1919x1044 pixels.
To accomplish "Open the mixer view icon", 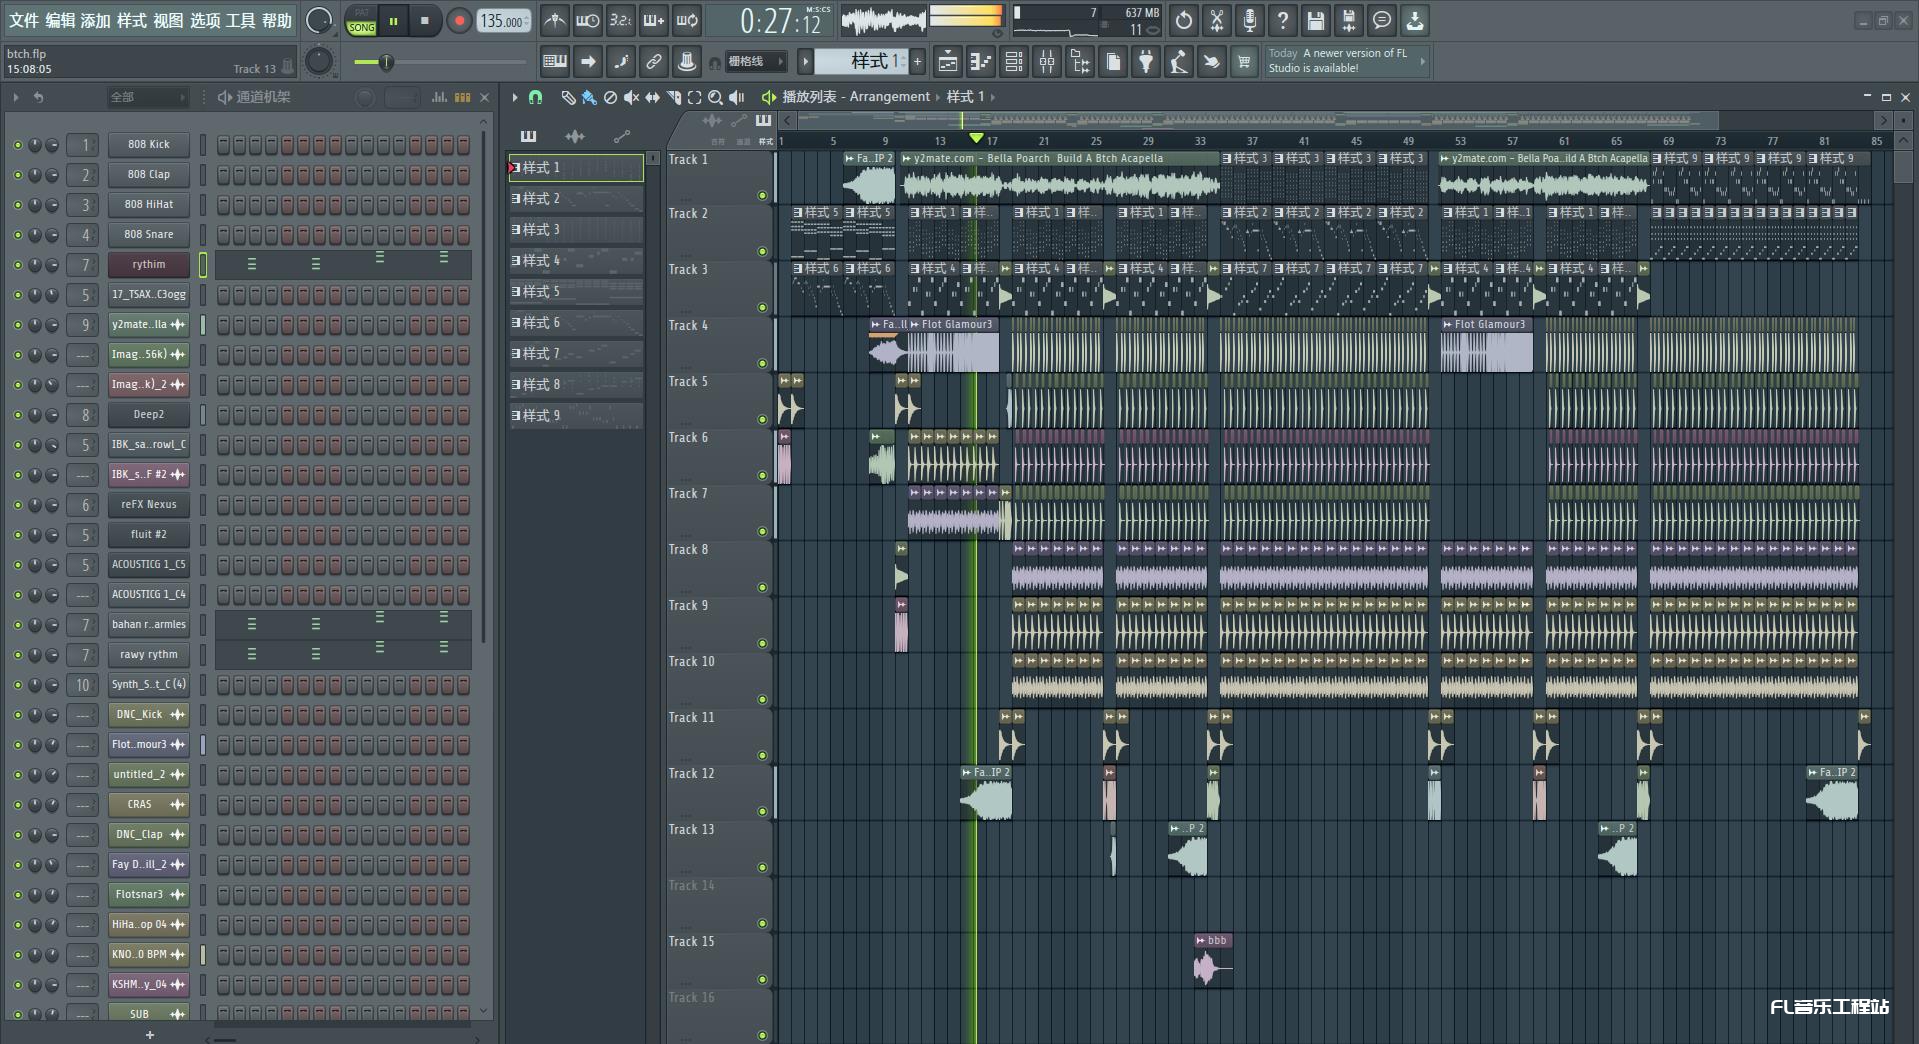I will tap(1047, 62).
